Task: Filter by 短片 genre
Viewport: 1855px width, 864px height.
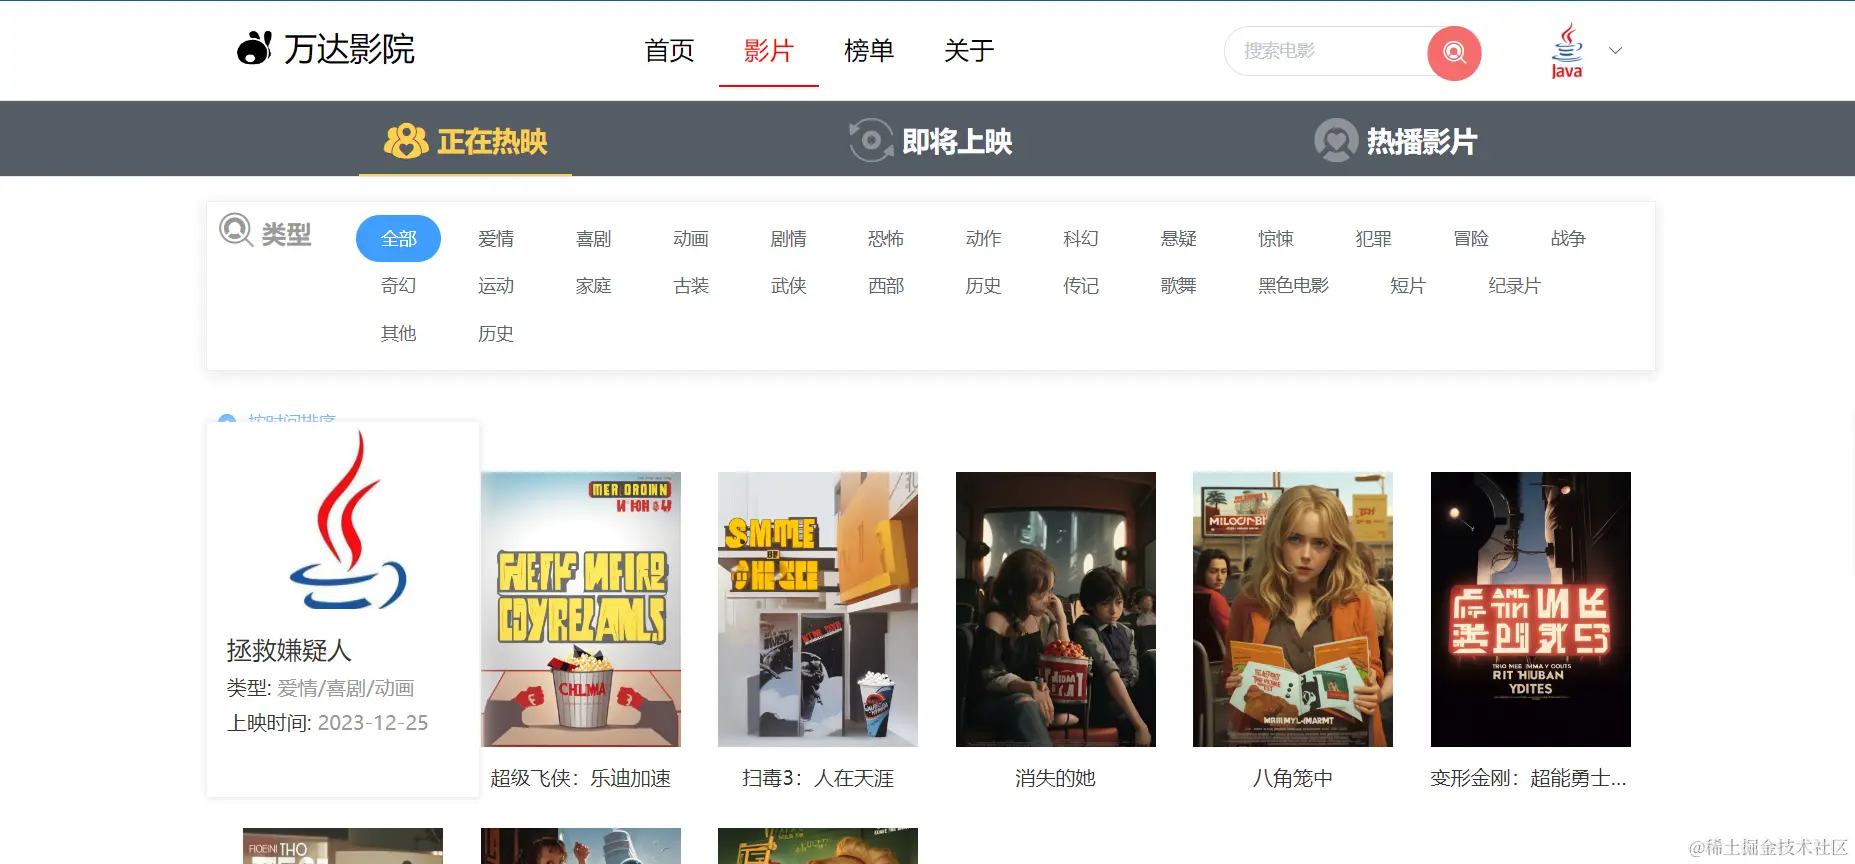Action: (x=1407, y=285)
